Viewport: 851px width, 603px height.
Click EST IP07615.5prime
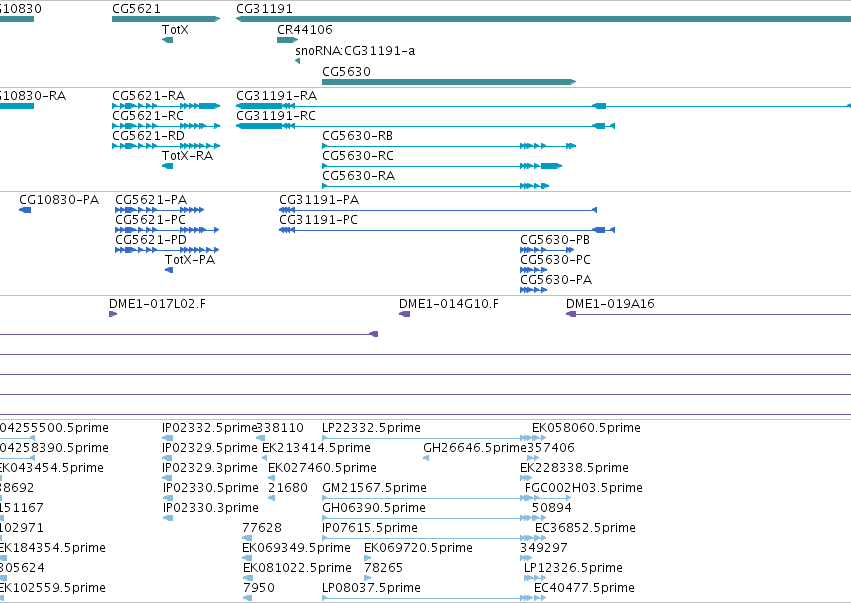coord(370,528)
